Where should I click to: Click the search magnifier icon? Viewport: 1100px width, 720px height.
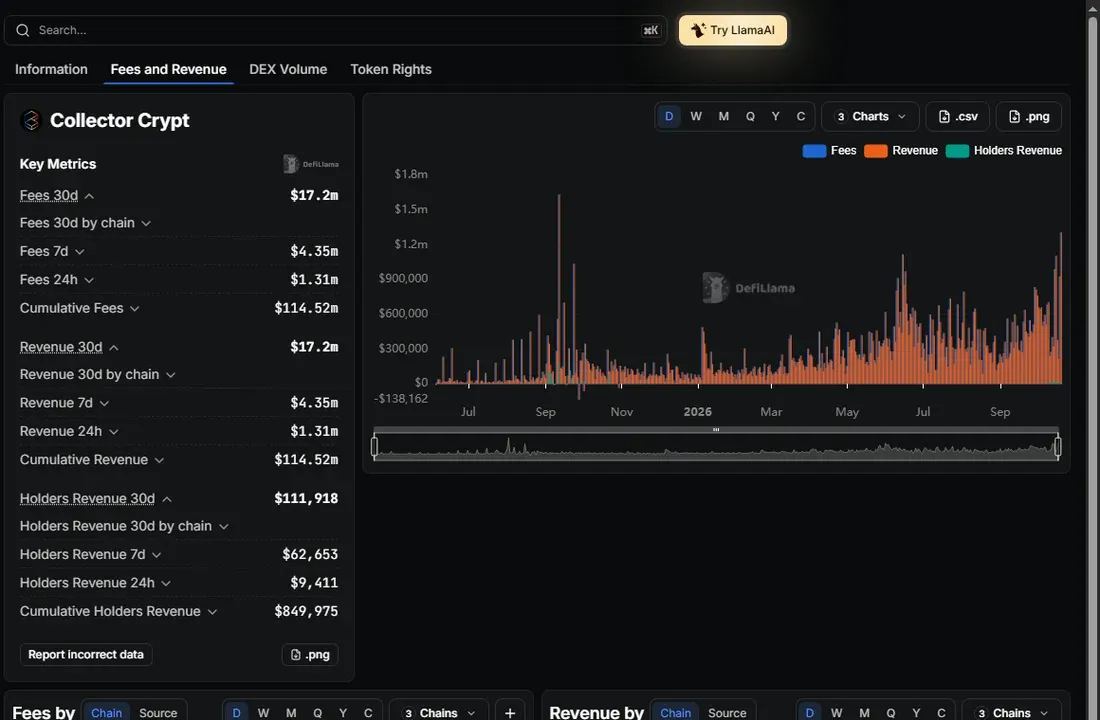tap(22, 30)
